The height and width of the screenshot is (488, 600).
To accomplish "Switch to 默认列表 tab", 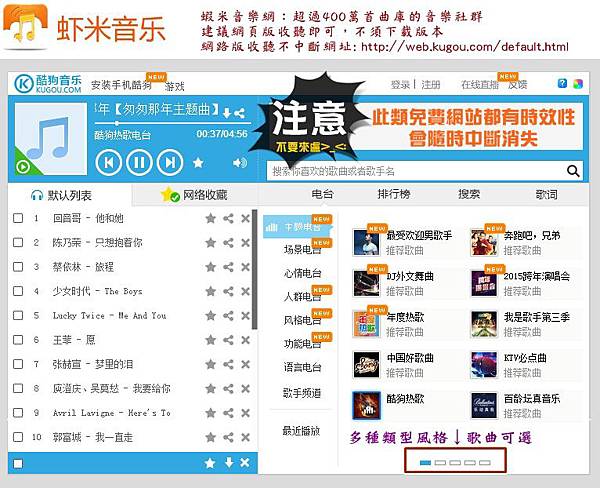I will [70, 195].
